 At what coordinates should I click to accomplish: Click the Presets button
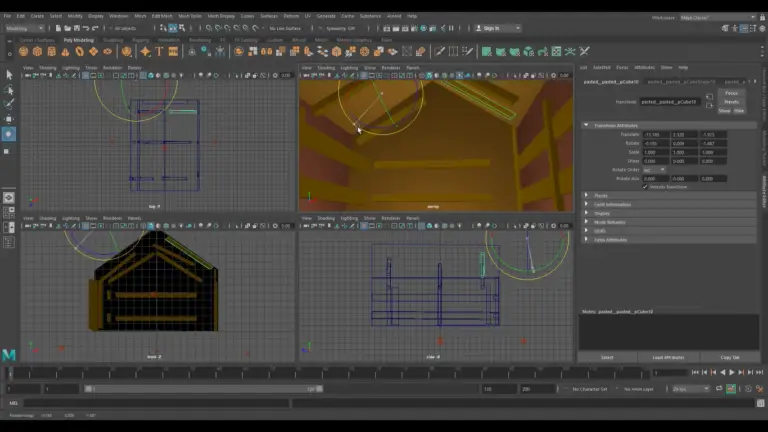pos(731,102)
